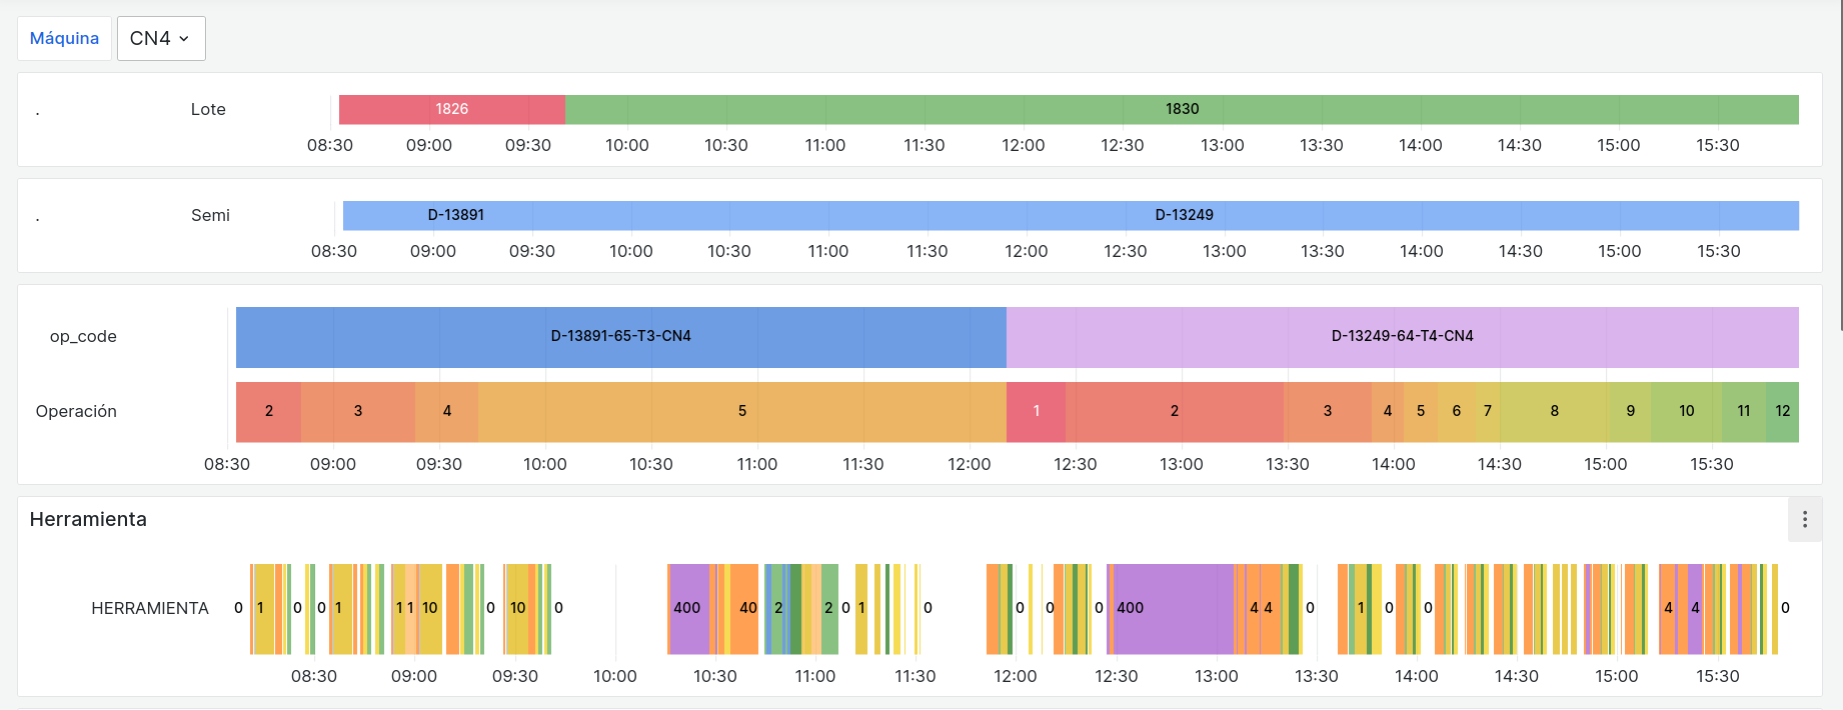The height and width of the screenshot is (710, 1843).
Task: Click the Herramienta panel title
Action: tap(88, 519)
